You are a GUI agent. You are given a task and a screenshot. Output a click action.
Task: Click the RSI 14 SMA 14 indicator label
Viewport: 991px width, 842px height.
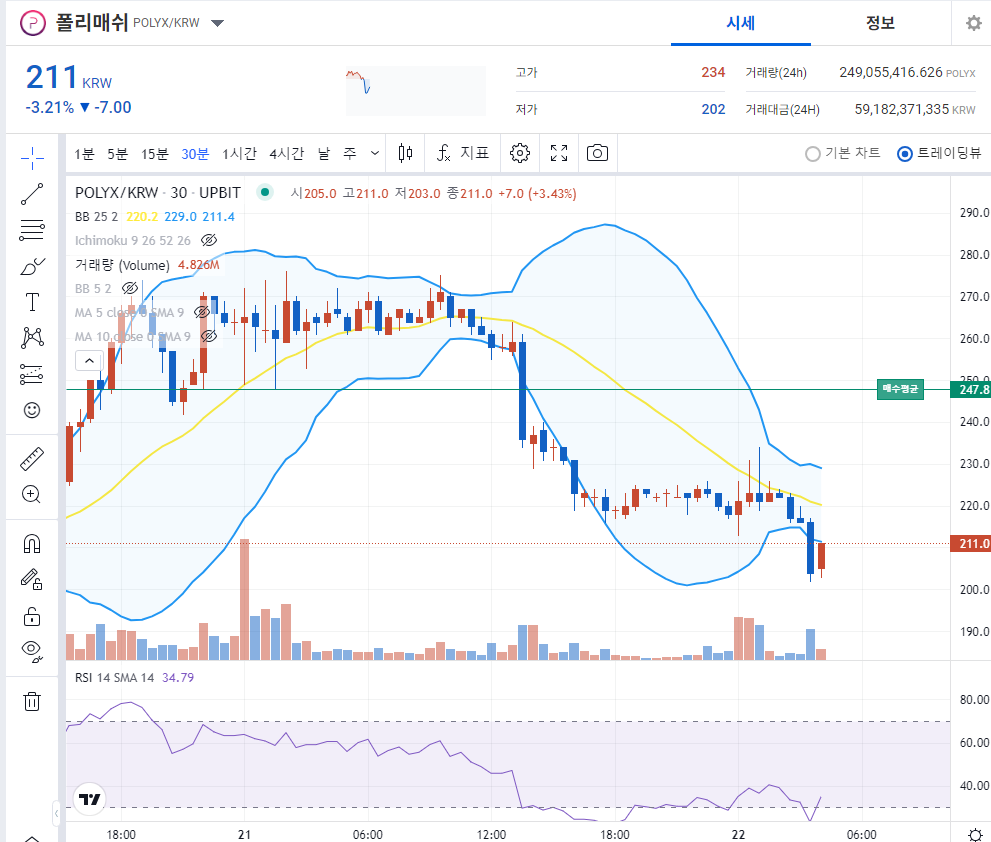click(x=114, y=678)
